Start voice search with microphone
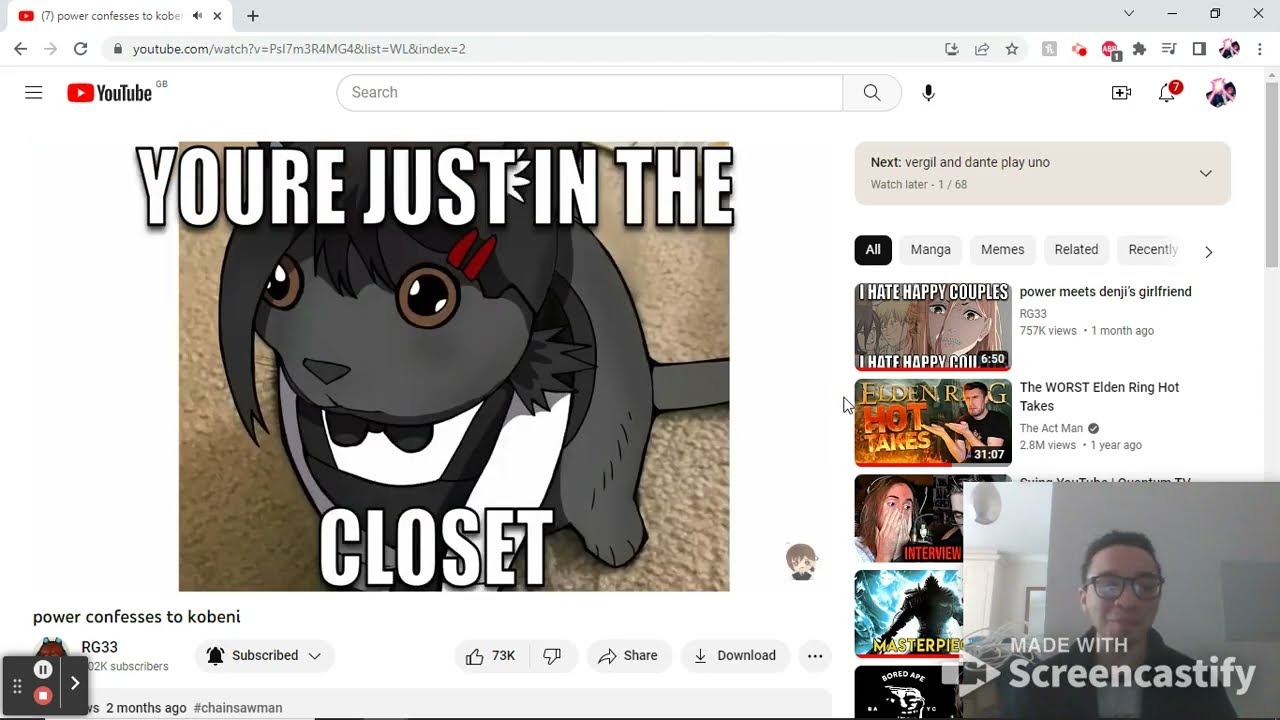1280x720 pixels. point(928,93)
